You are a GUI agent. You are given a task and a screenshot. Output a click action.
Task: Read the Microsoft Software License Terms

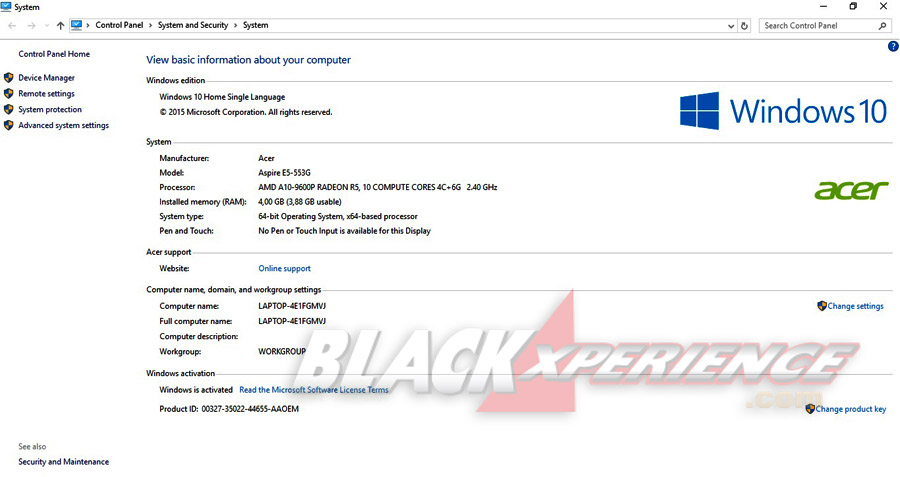[x=314, y=390]
